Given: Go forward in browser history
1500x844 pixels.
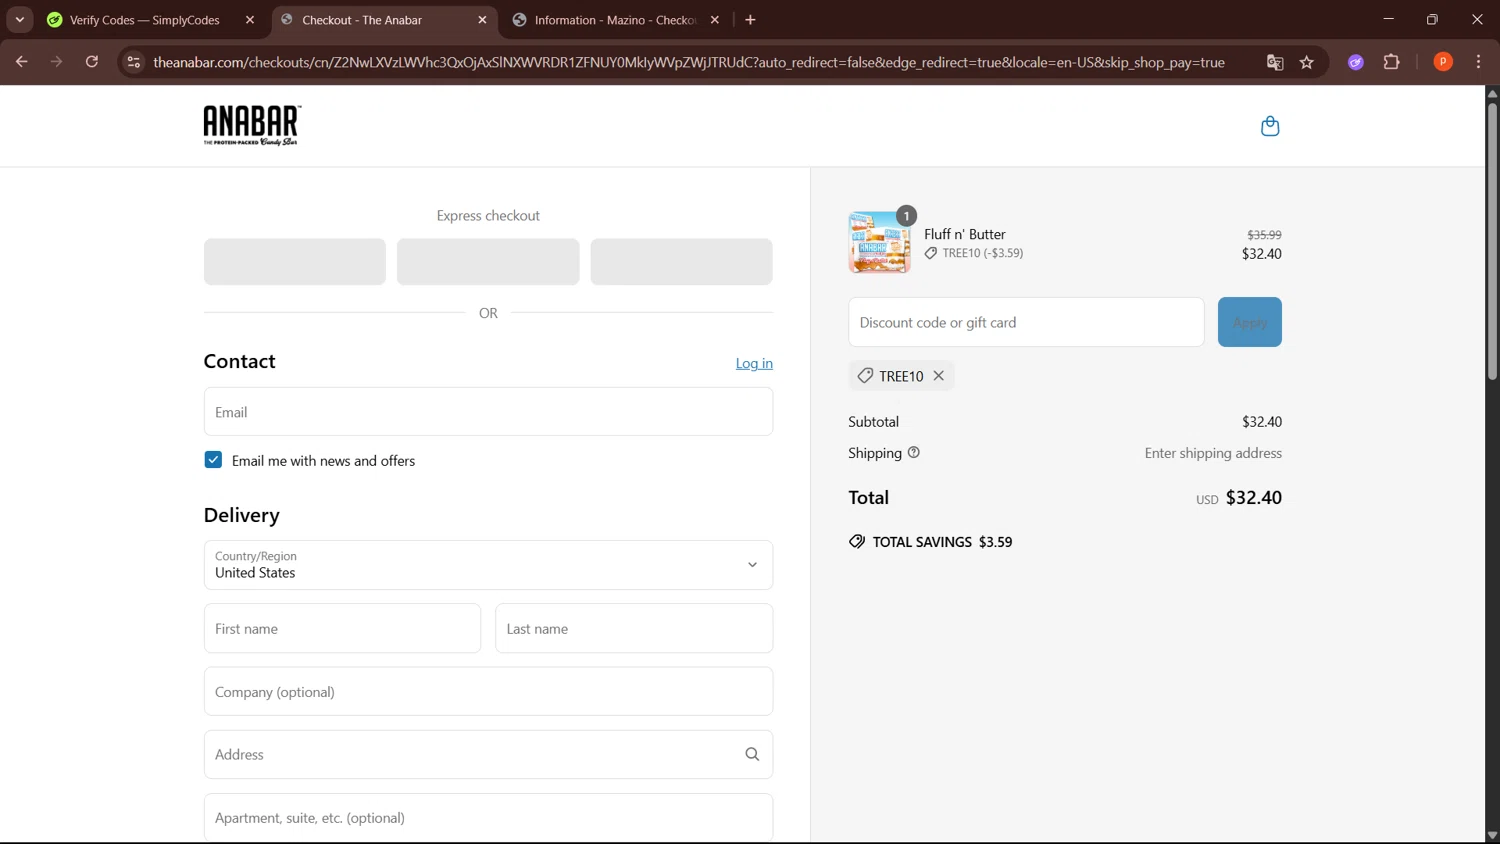Looking at the screenshot, I should (x=57, y=62).
